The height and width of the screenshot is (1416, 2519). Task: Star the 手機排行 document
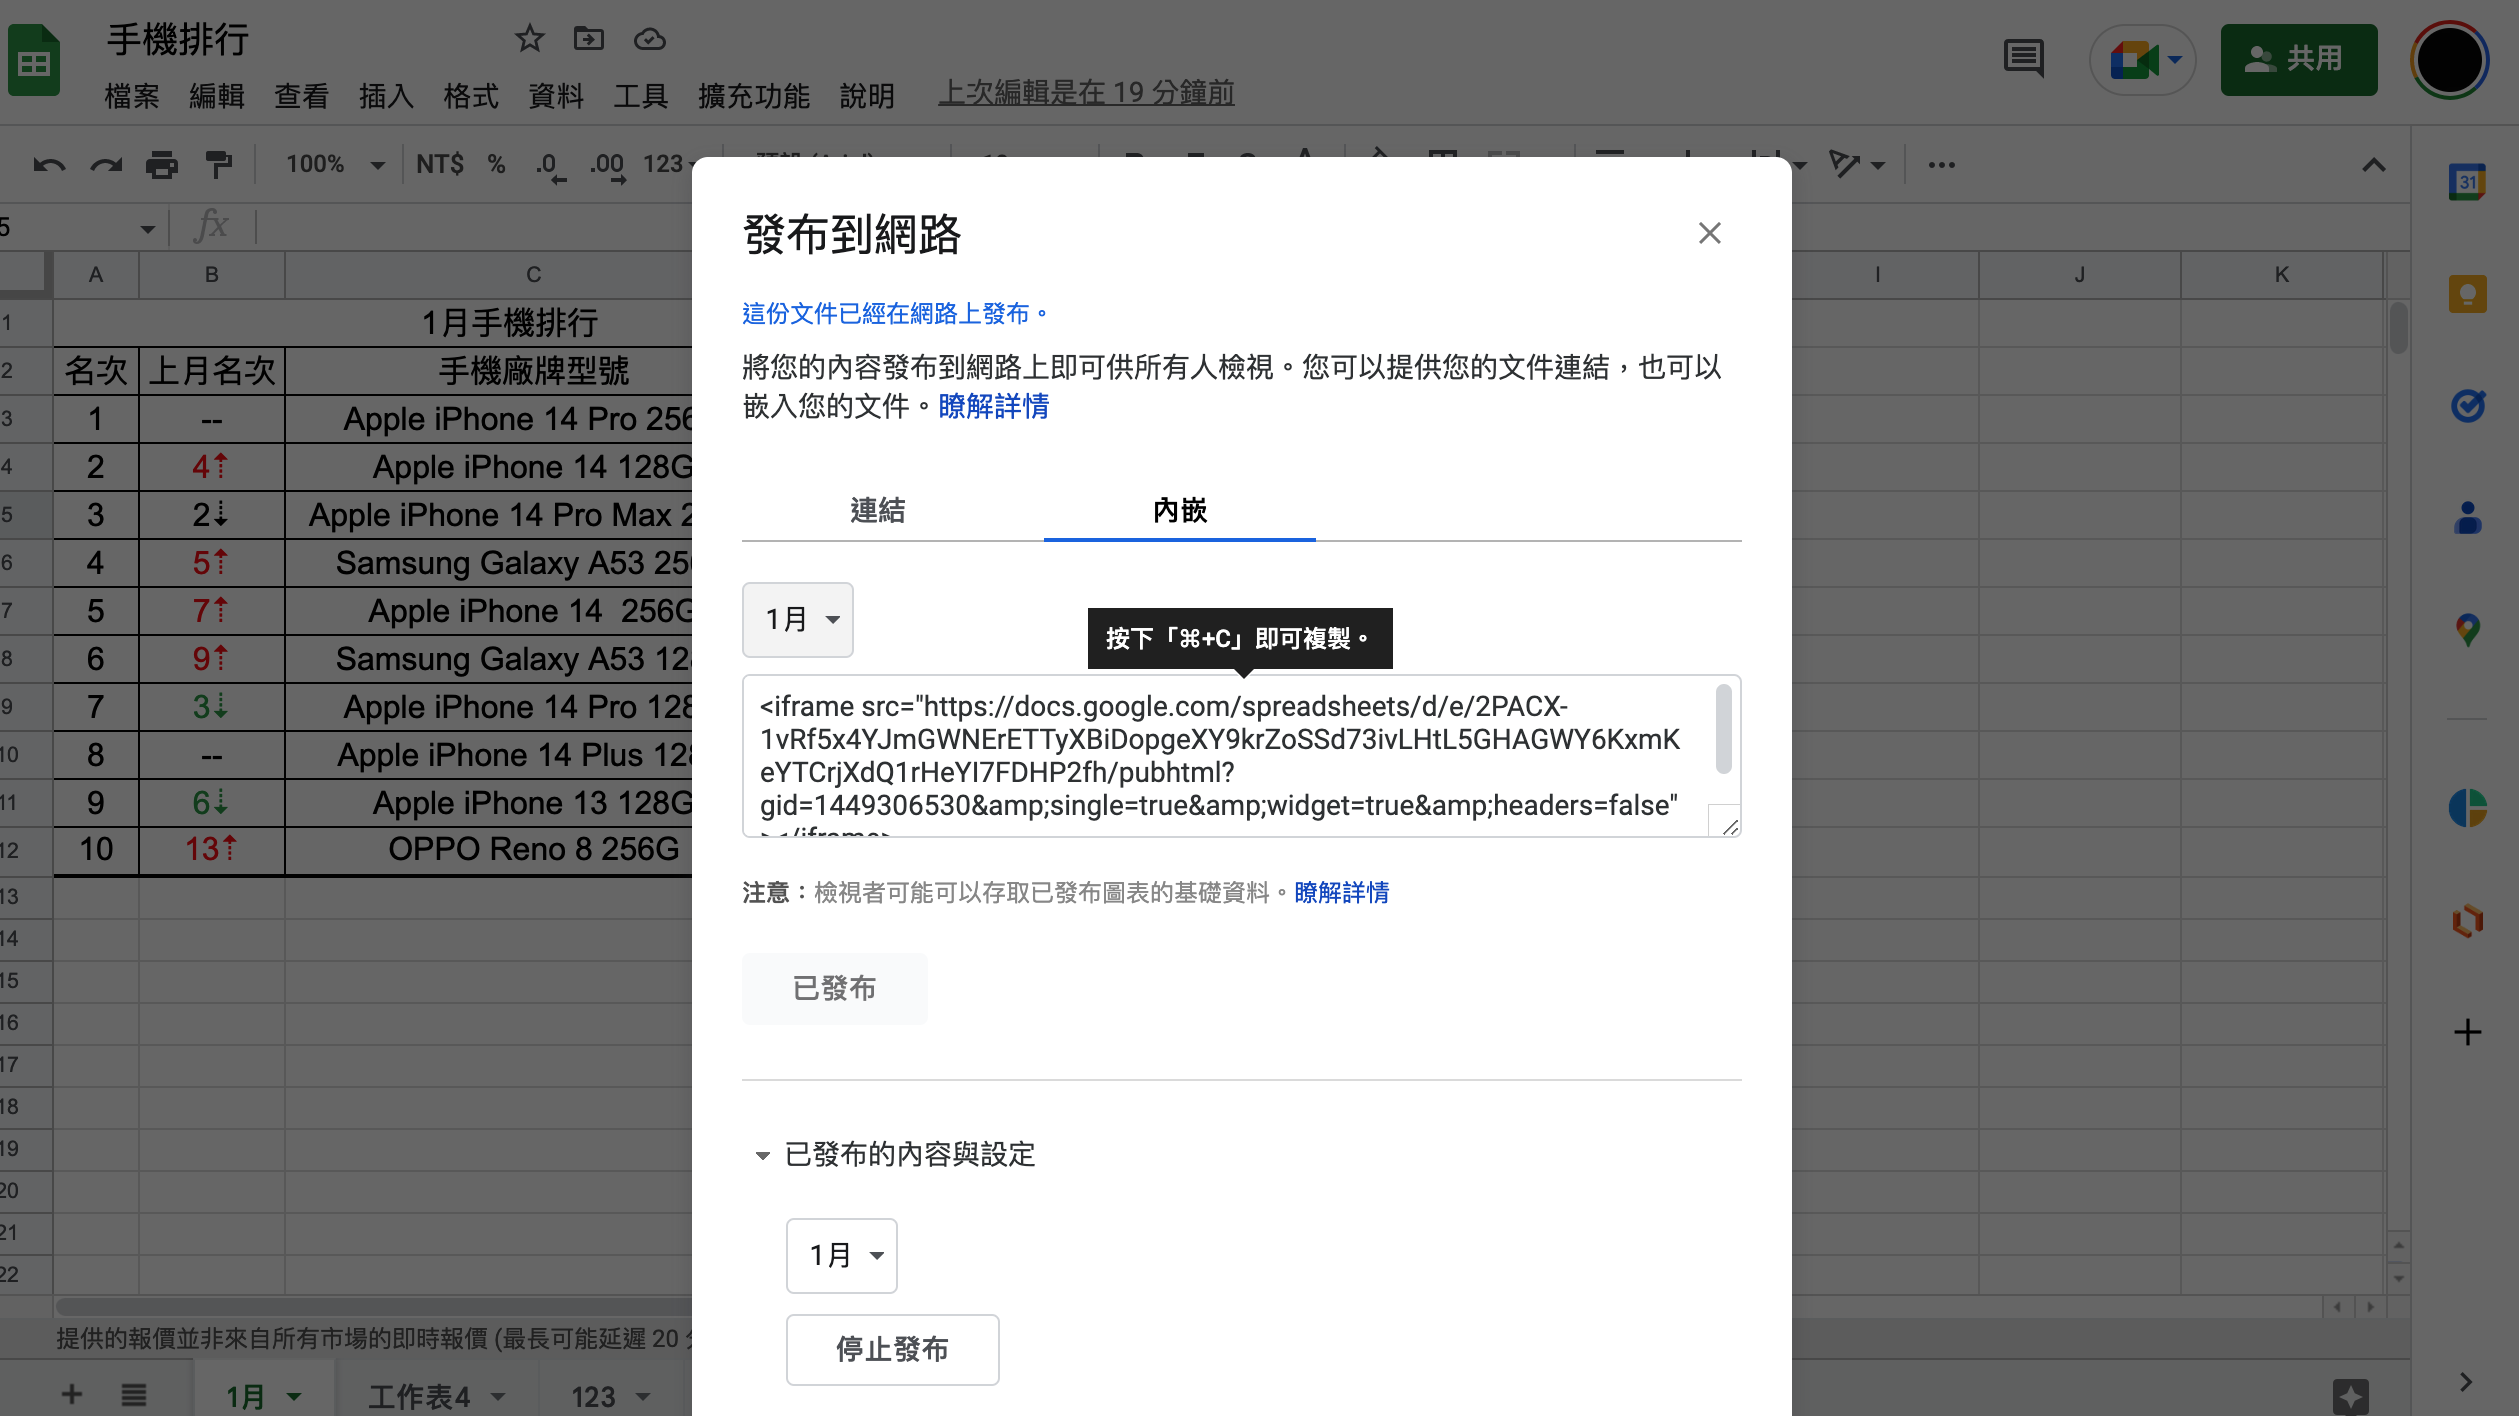click(529, 39)
